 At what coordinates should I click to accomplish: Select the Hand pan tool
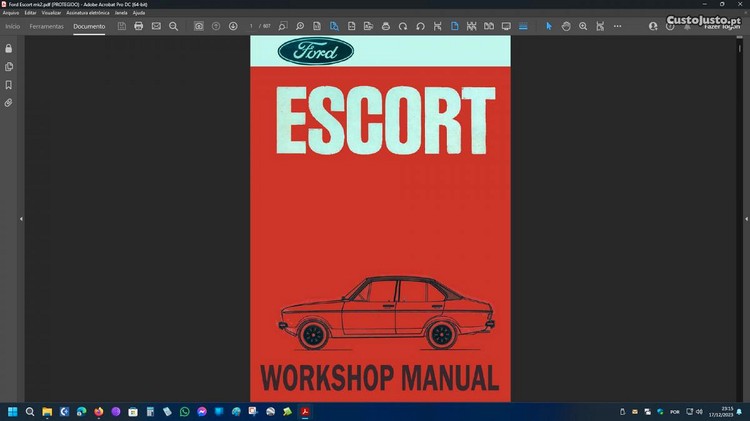coord(566,26)
